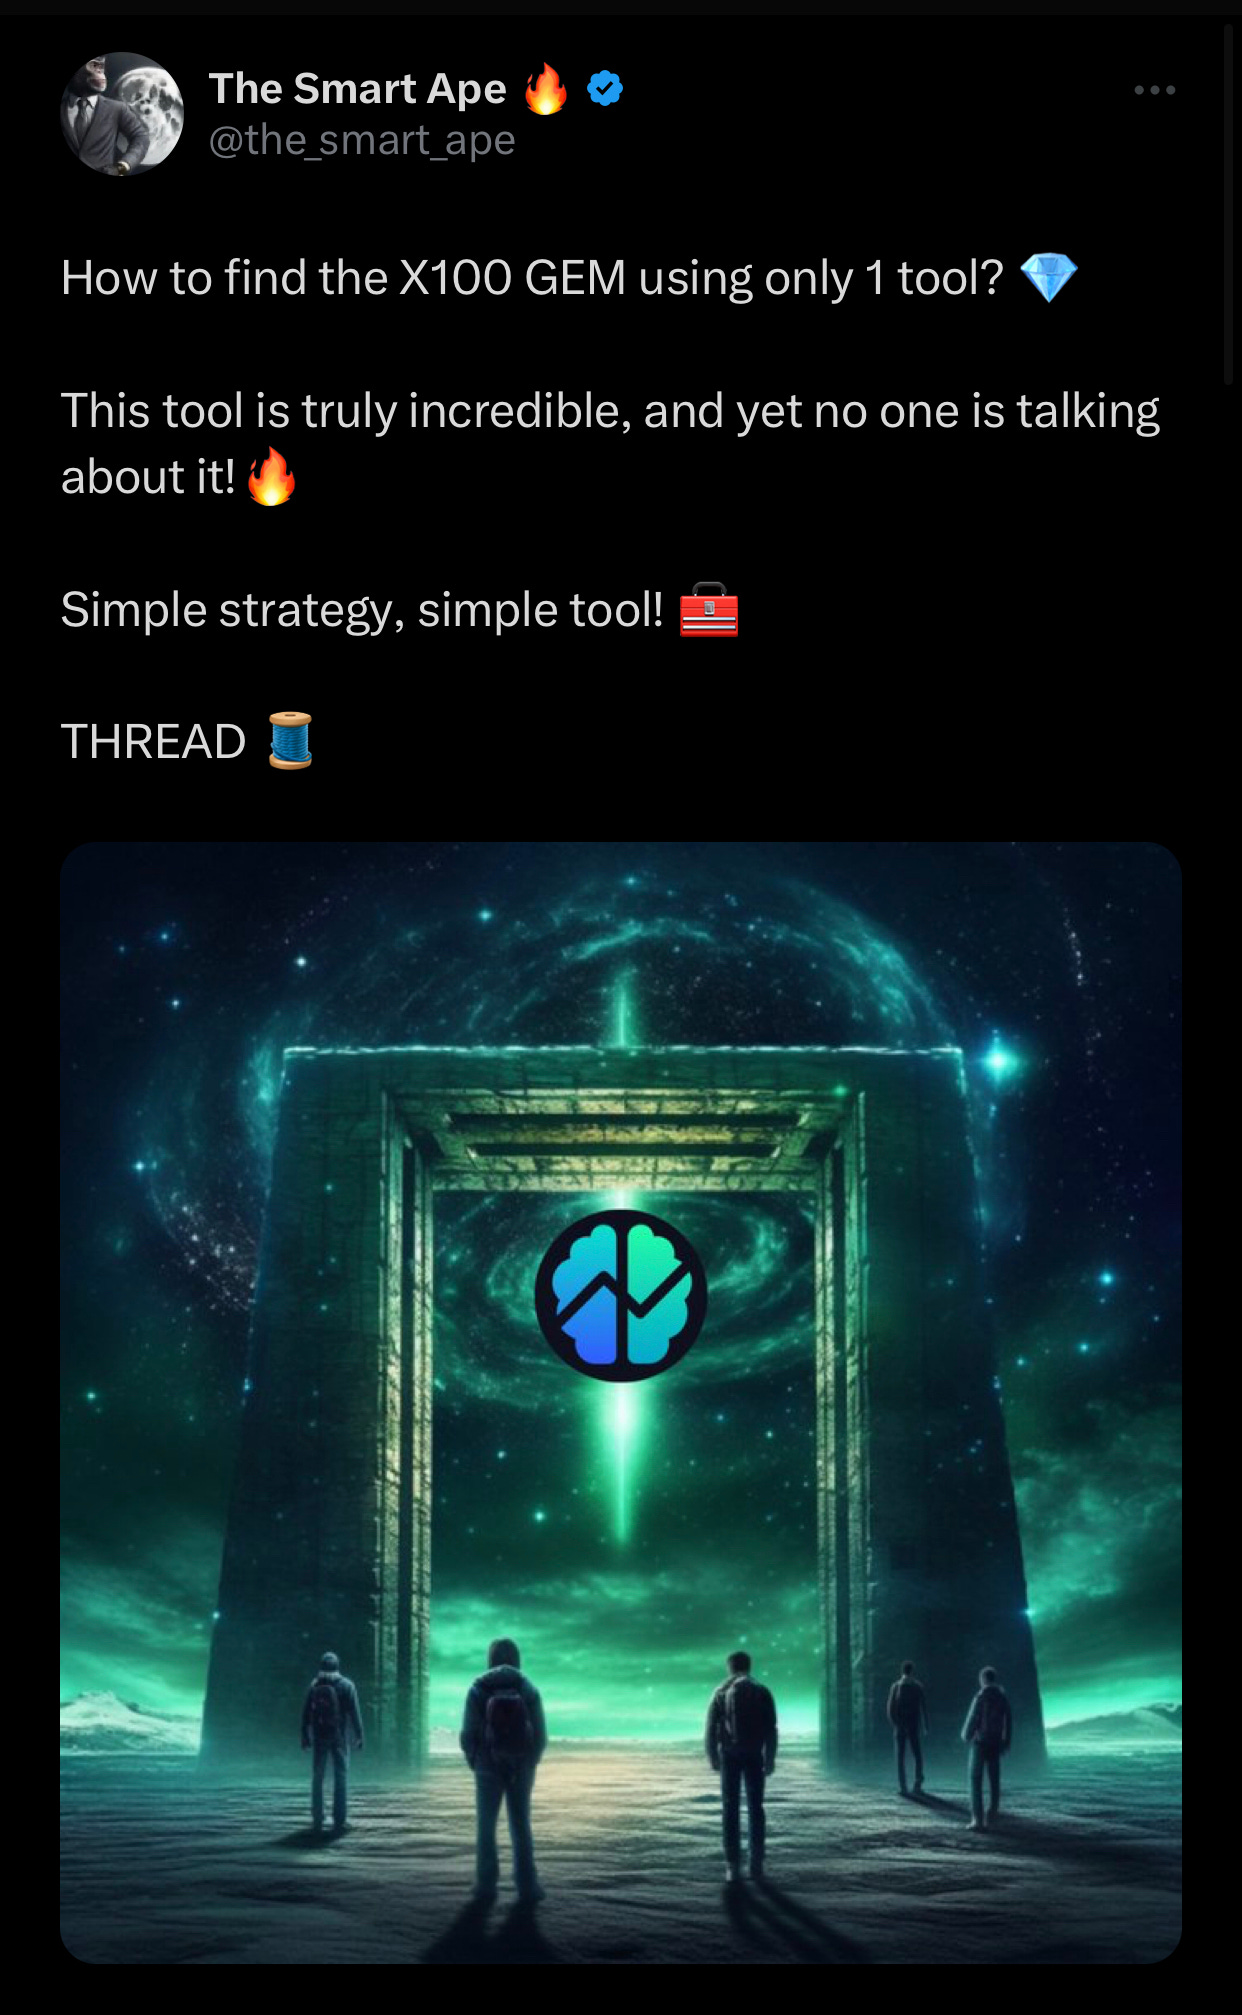Open The Smart Ape profile avatar
The width and height of the screenshot is (1242, 2015).
coord(122,114)
